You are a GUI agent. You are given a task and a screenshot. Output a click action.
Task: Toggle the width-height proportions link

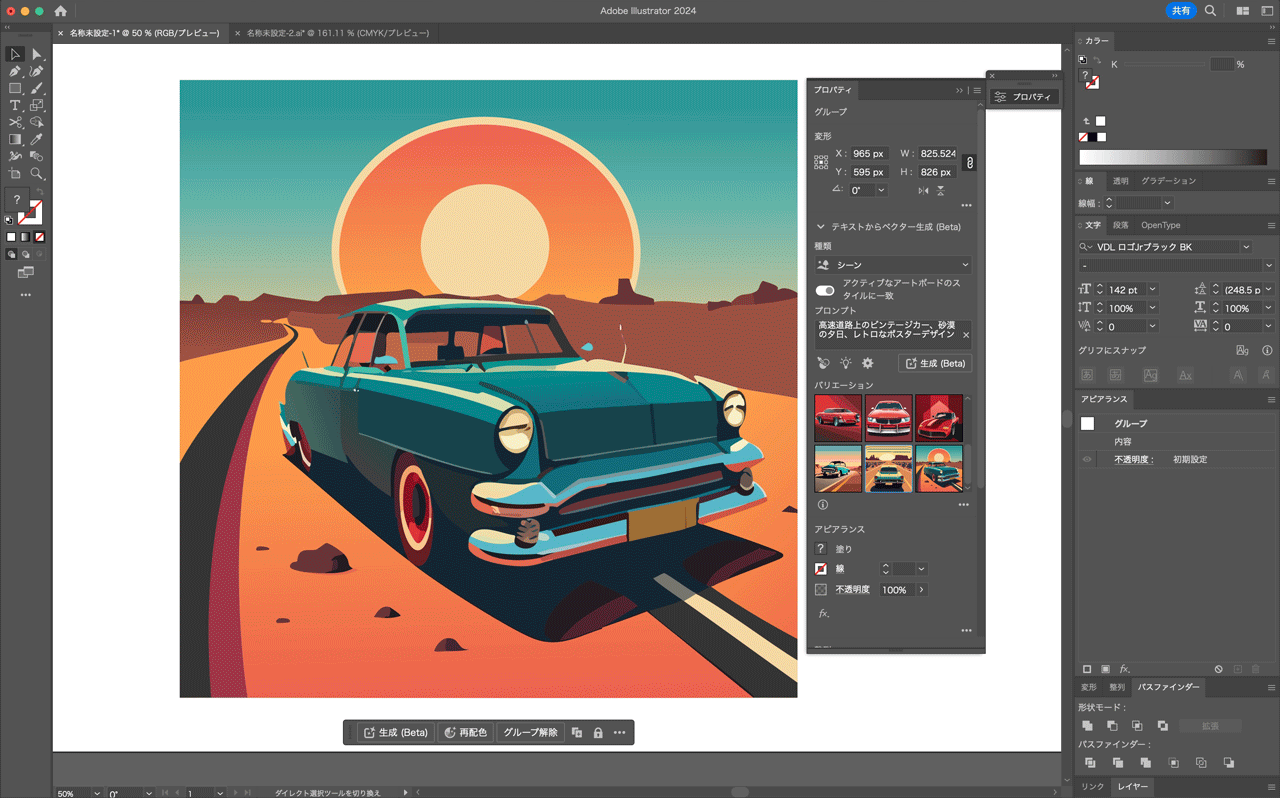[968, 162]
